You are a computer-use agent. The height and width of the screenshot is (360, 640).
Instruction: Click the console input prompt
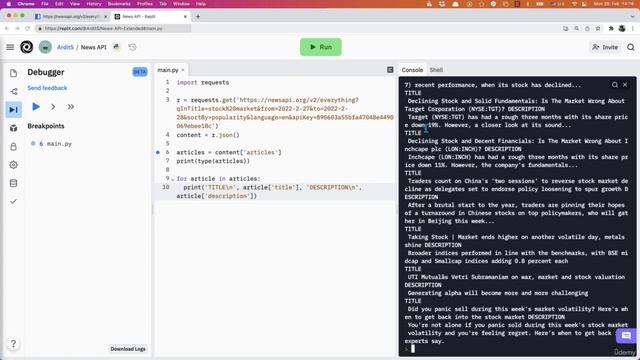coord(413,349)
